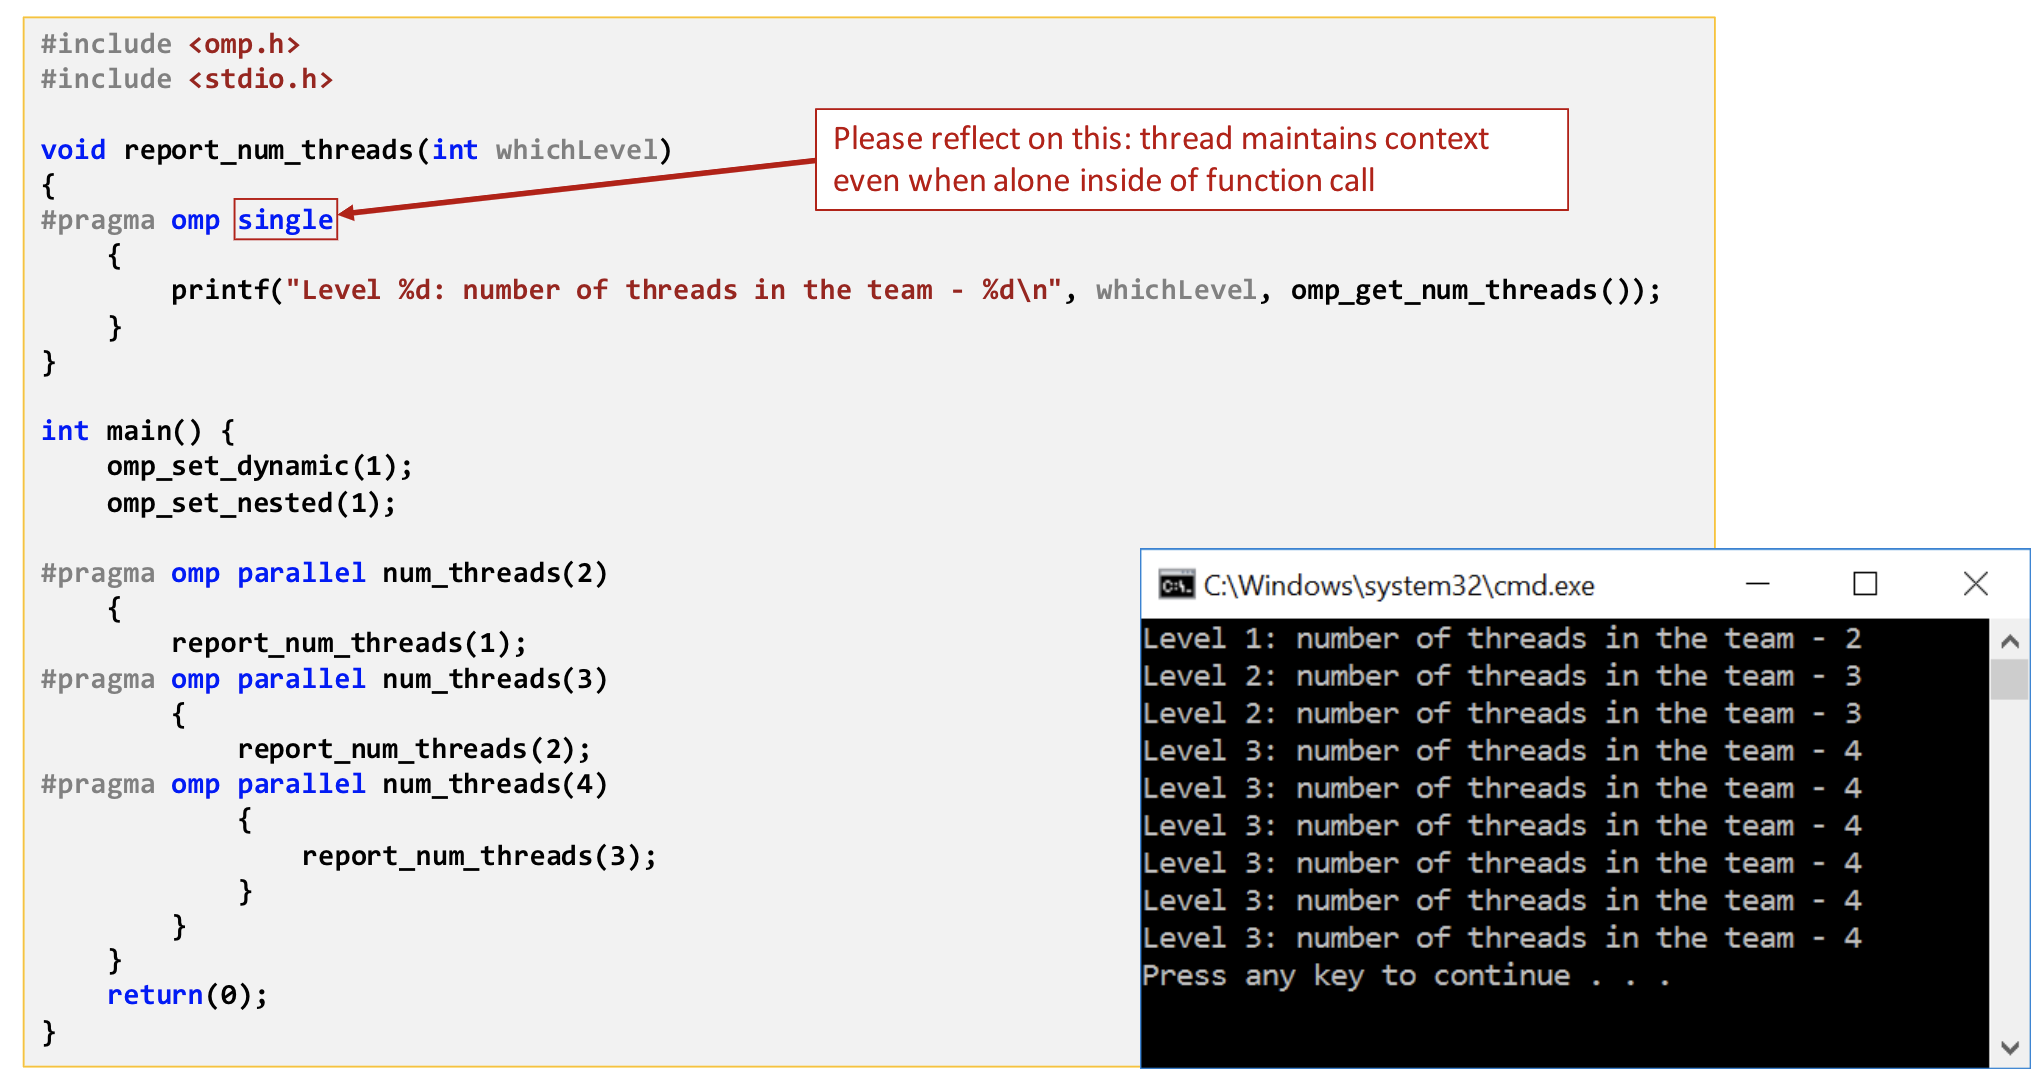
Task: Click the num_threads(2) parallel pragma
Action: pos(325,574)
